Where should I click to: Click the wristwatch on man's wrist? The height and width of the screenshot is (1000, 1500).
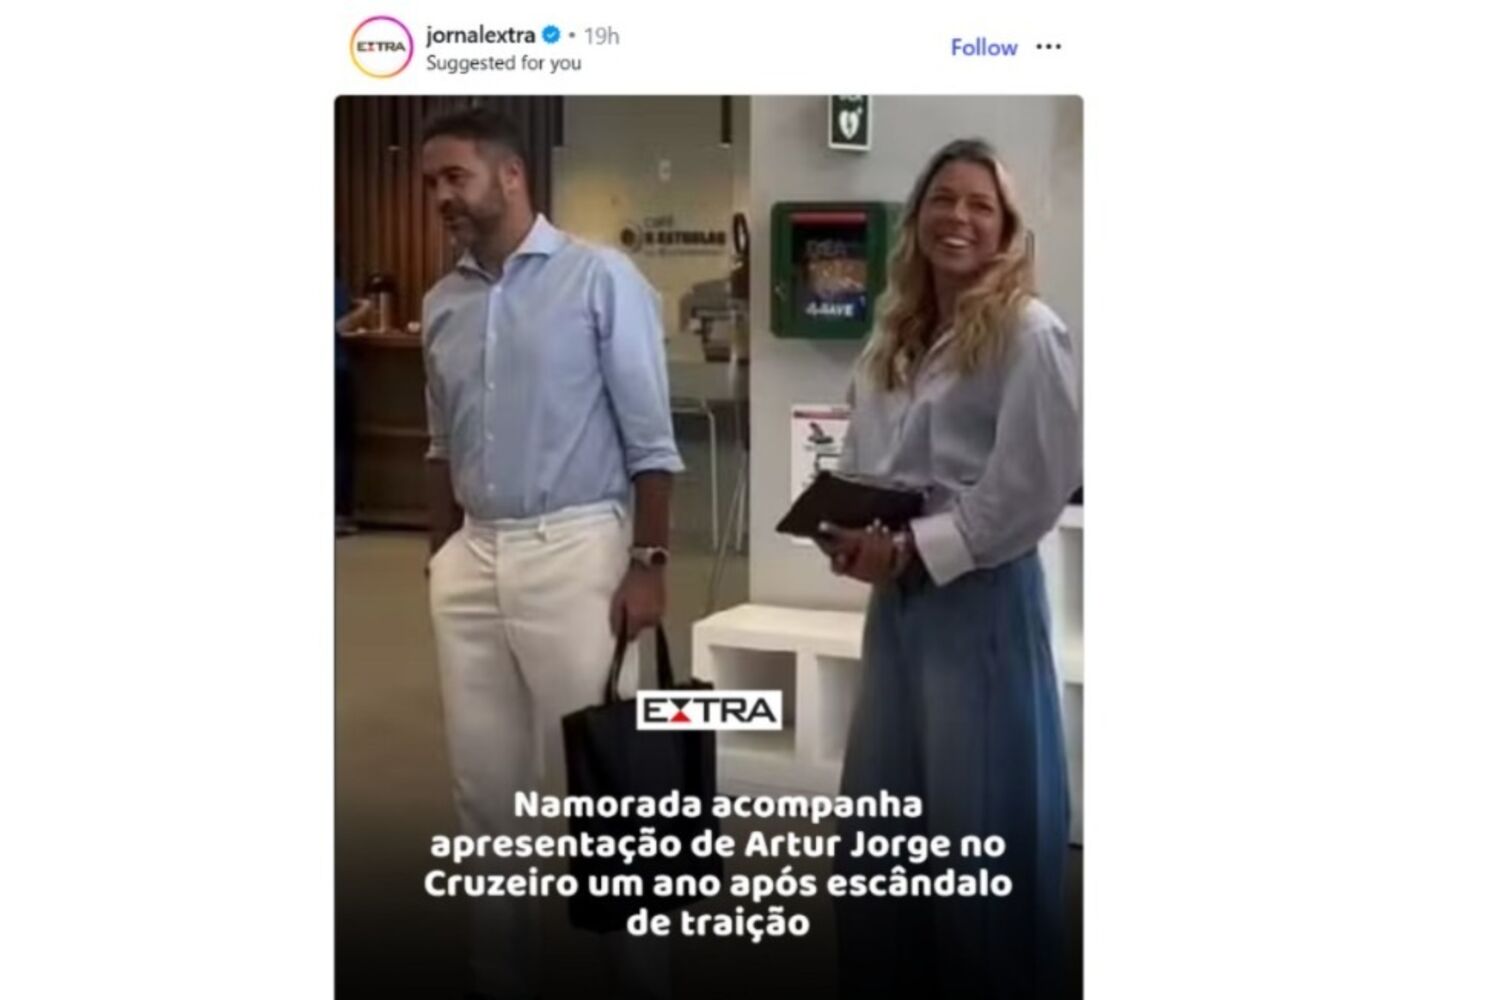(x=648, y=555)
